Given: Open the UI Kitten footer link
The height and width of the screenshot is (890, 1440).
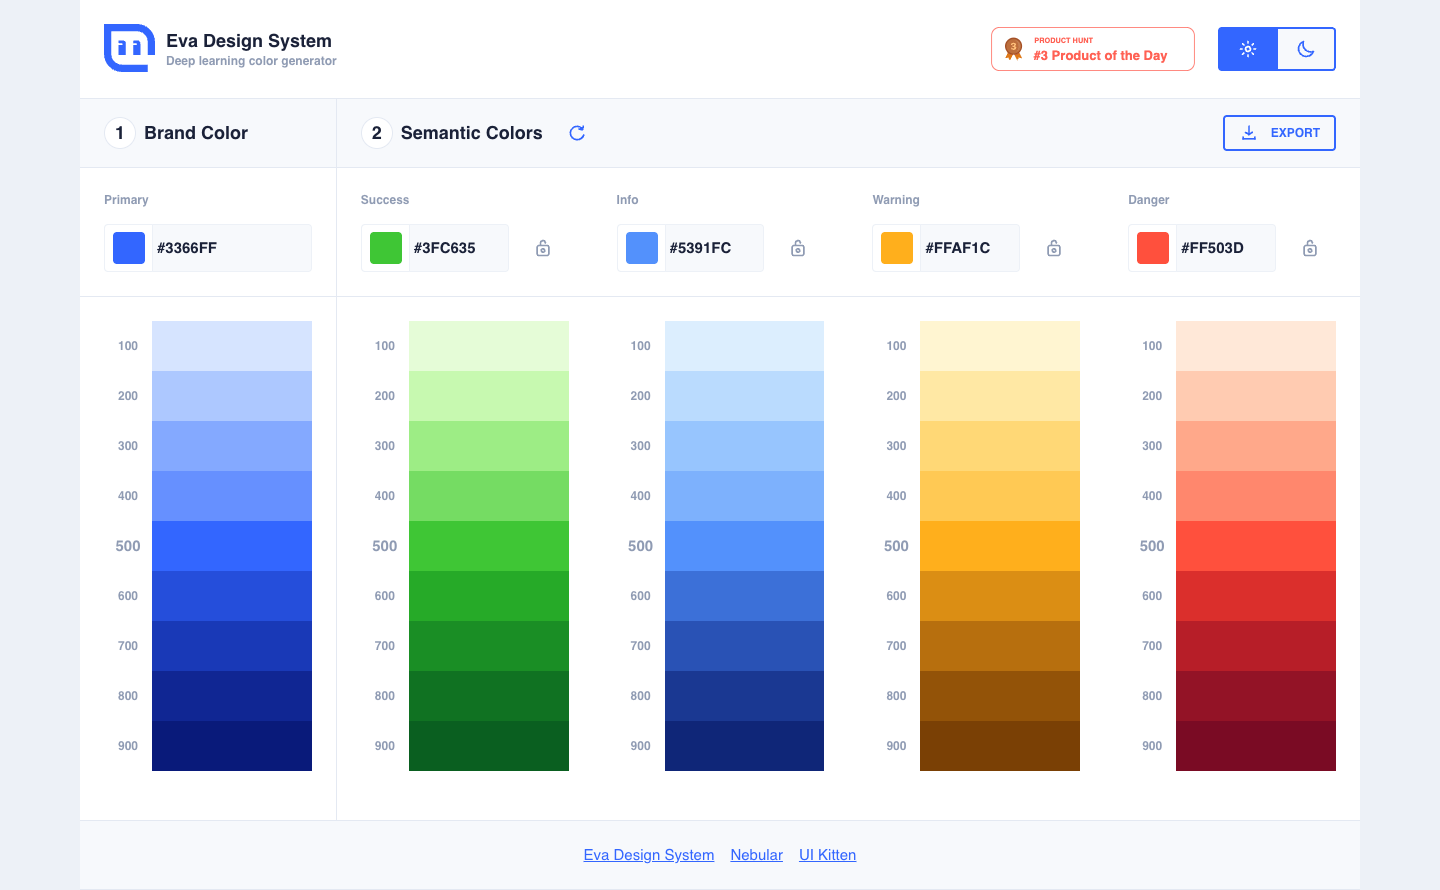Looking at the screenshot, I should point(827,855).
